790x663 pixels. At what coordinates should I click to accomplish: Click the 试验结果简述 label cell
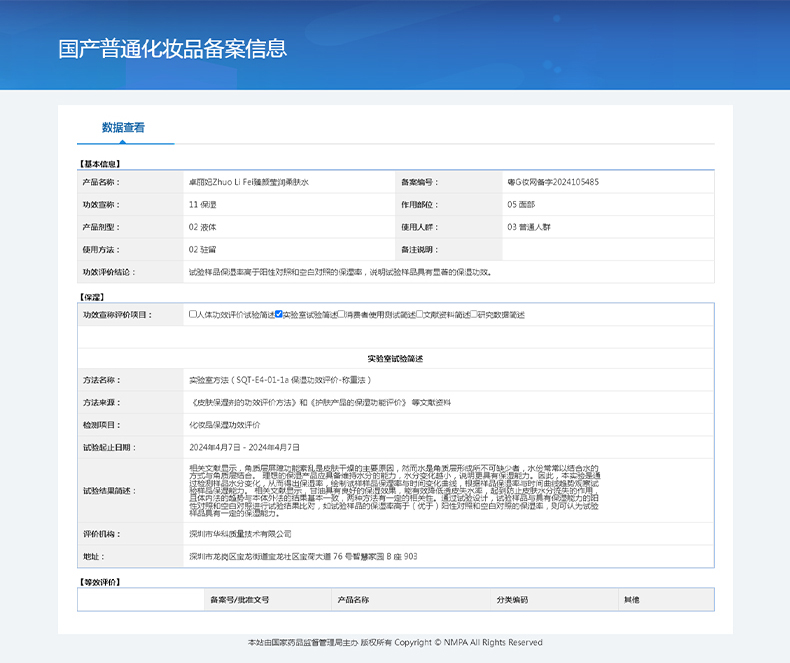click(130, 491)
